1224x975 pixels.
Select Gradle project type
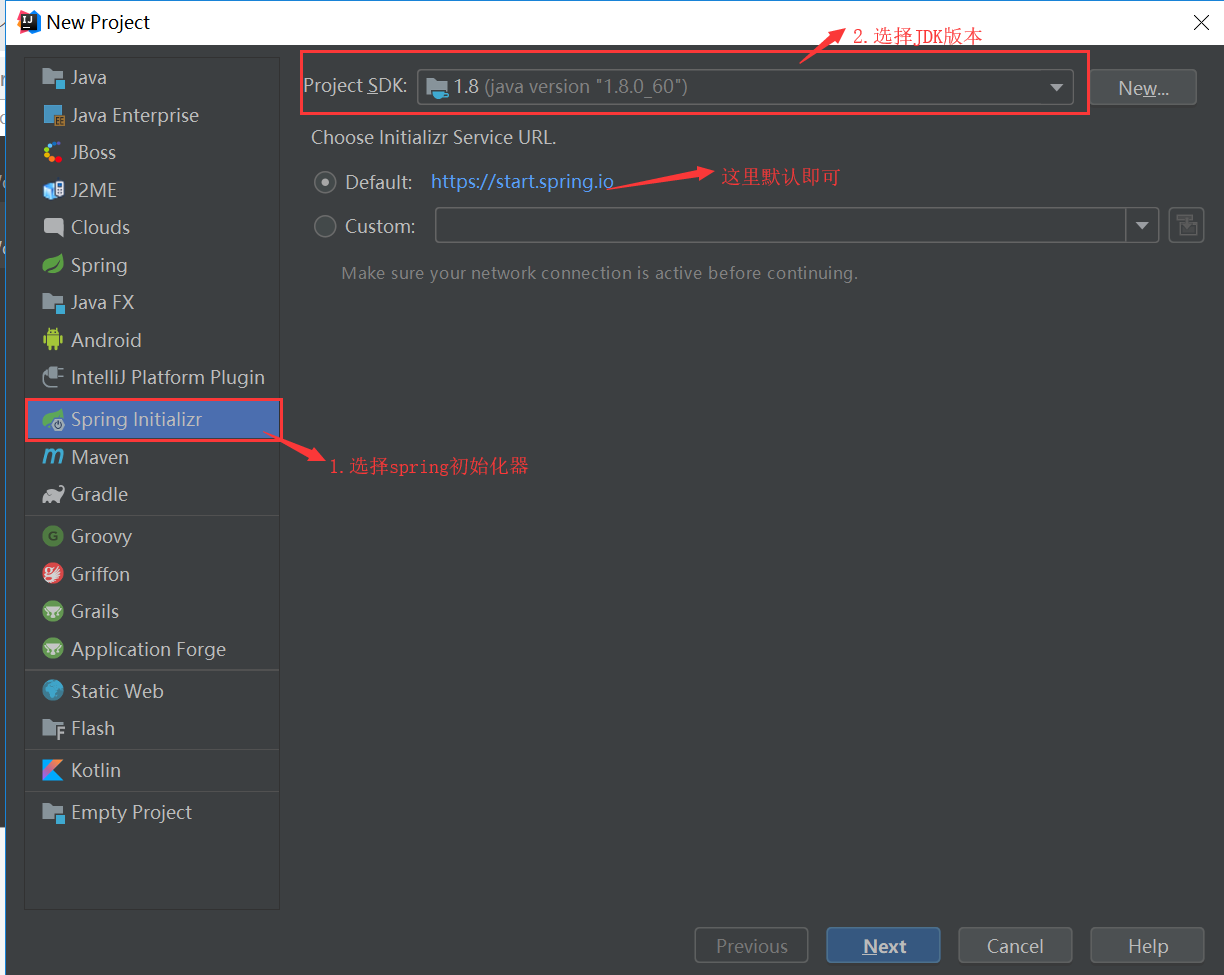click(x=152, y=494)
